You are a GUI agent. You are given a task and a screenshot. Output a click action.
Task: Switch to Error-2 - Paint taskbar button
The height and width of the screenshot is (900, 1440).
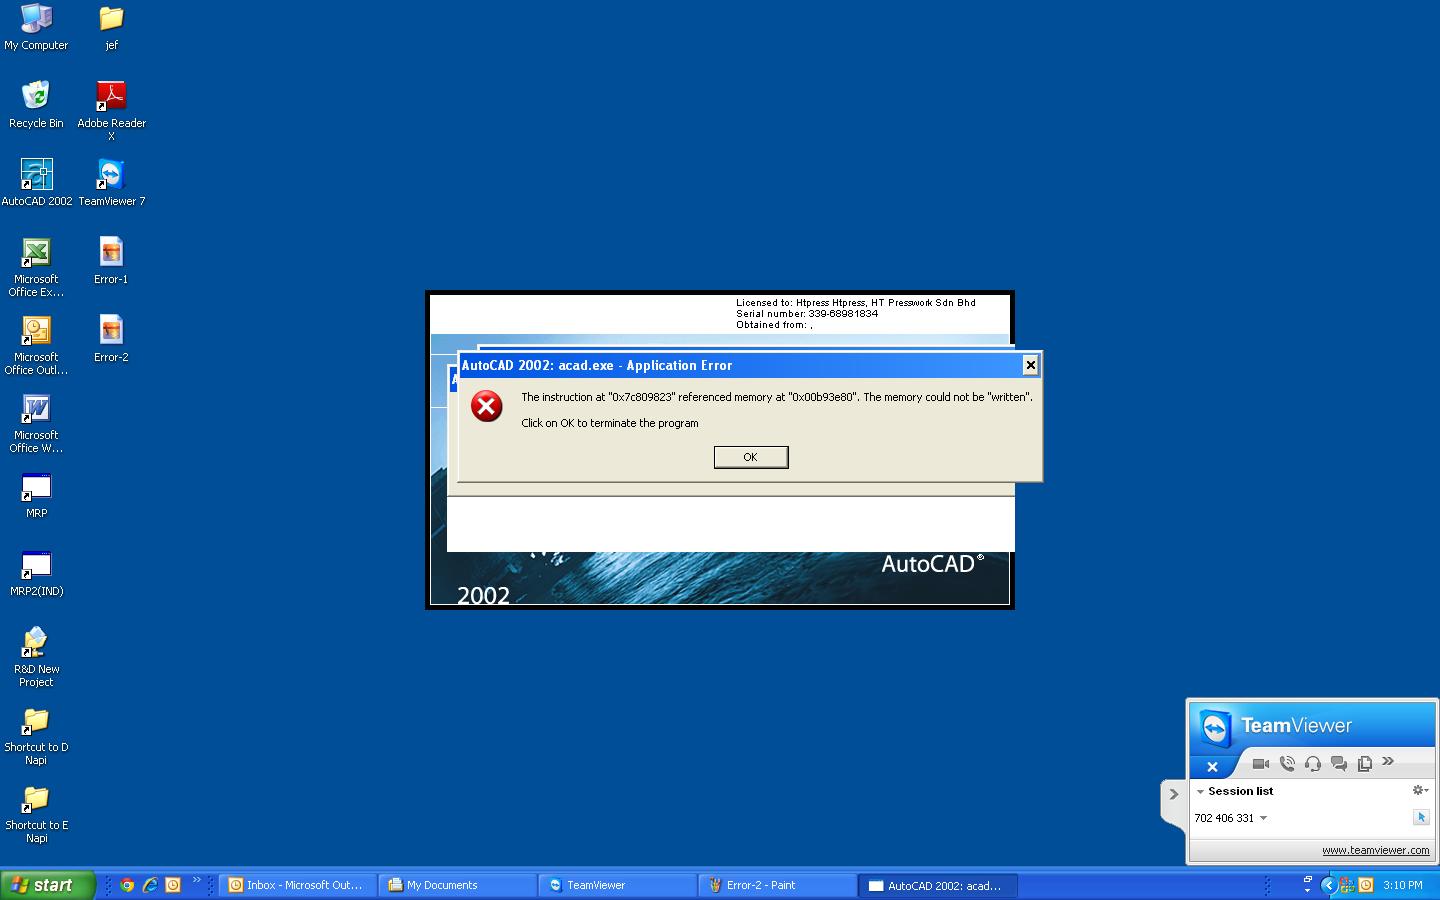coord(778,885)
